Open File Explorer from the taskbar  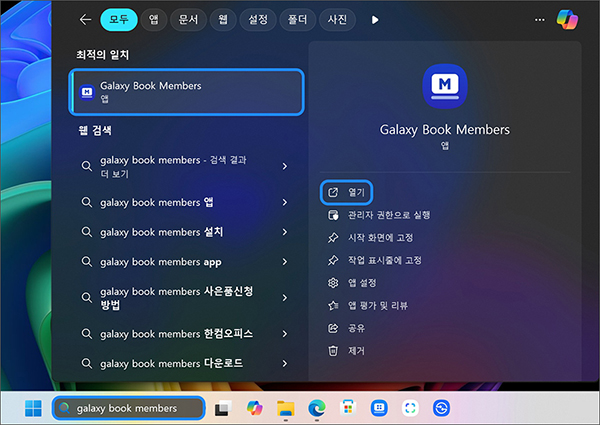click(x=286, y=408)
